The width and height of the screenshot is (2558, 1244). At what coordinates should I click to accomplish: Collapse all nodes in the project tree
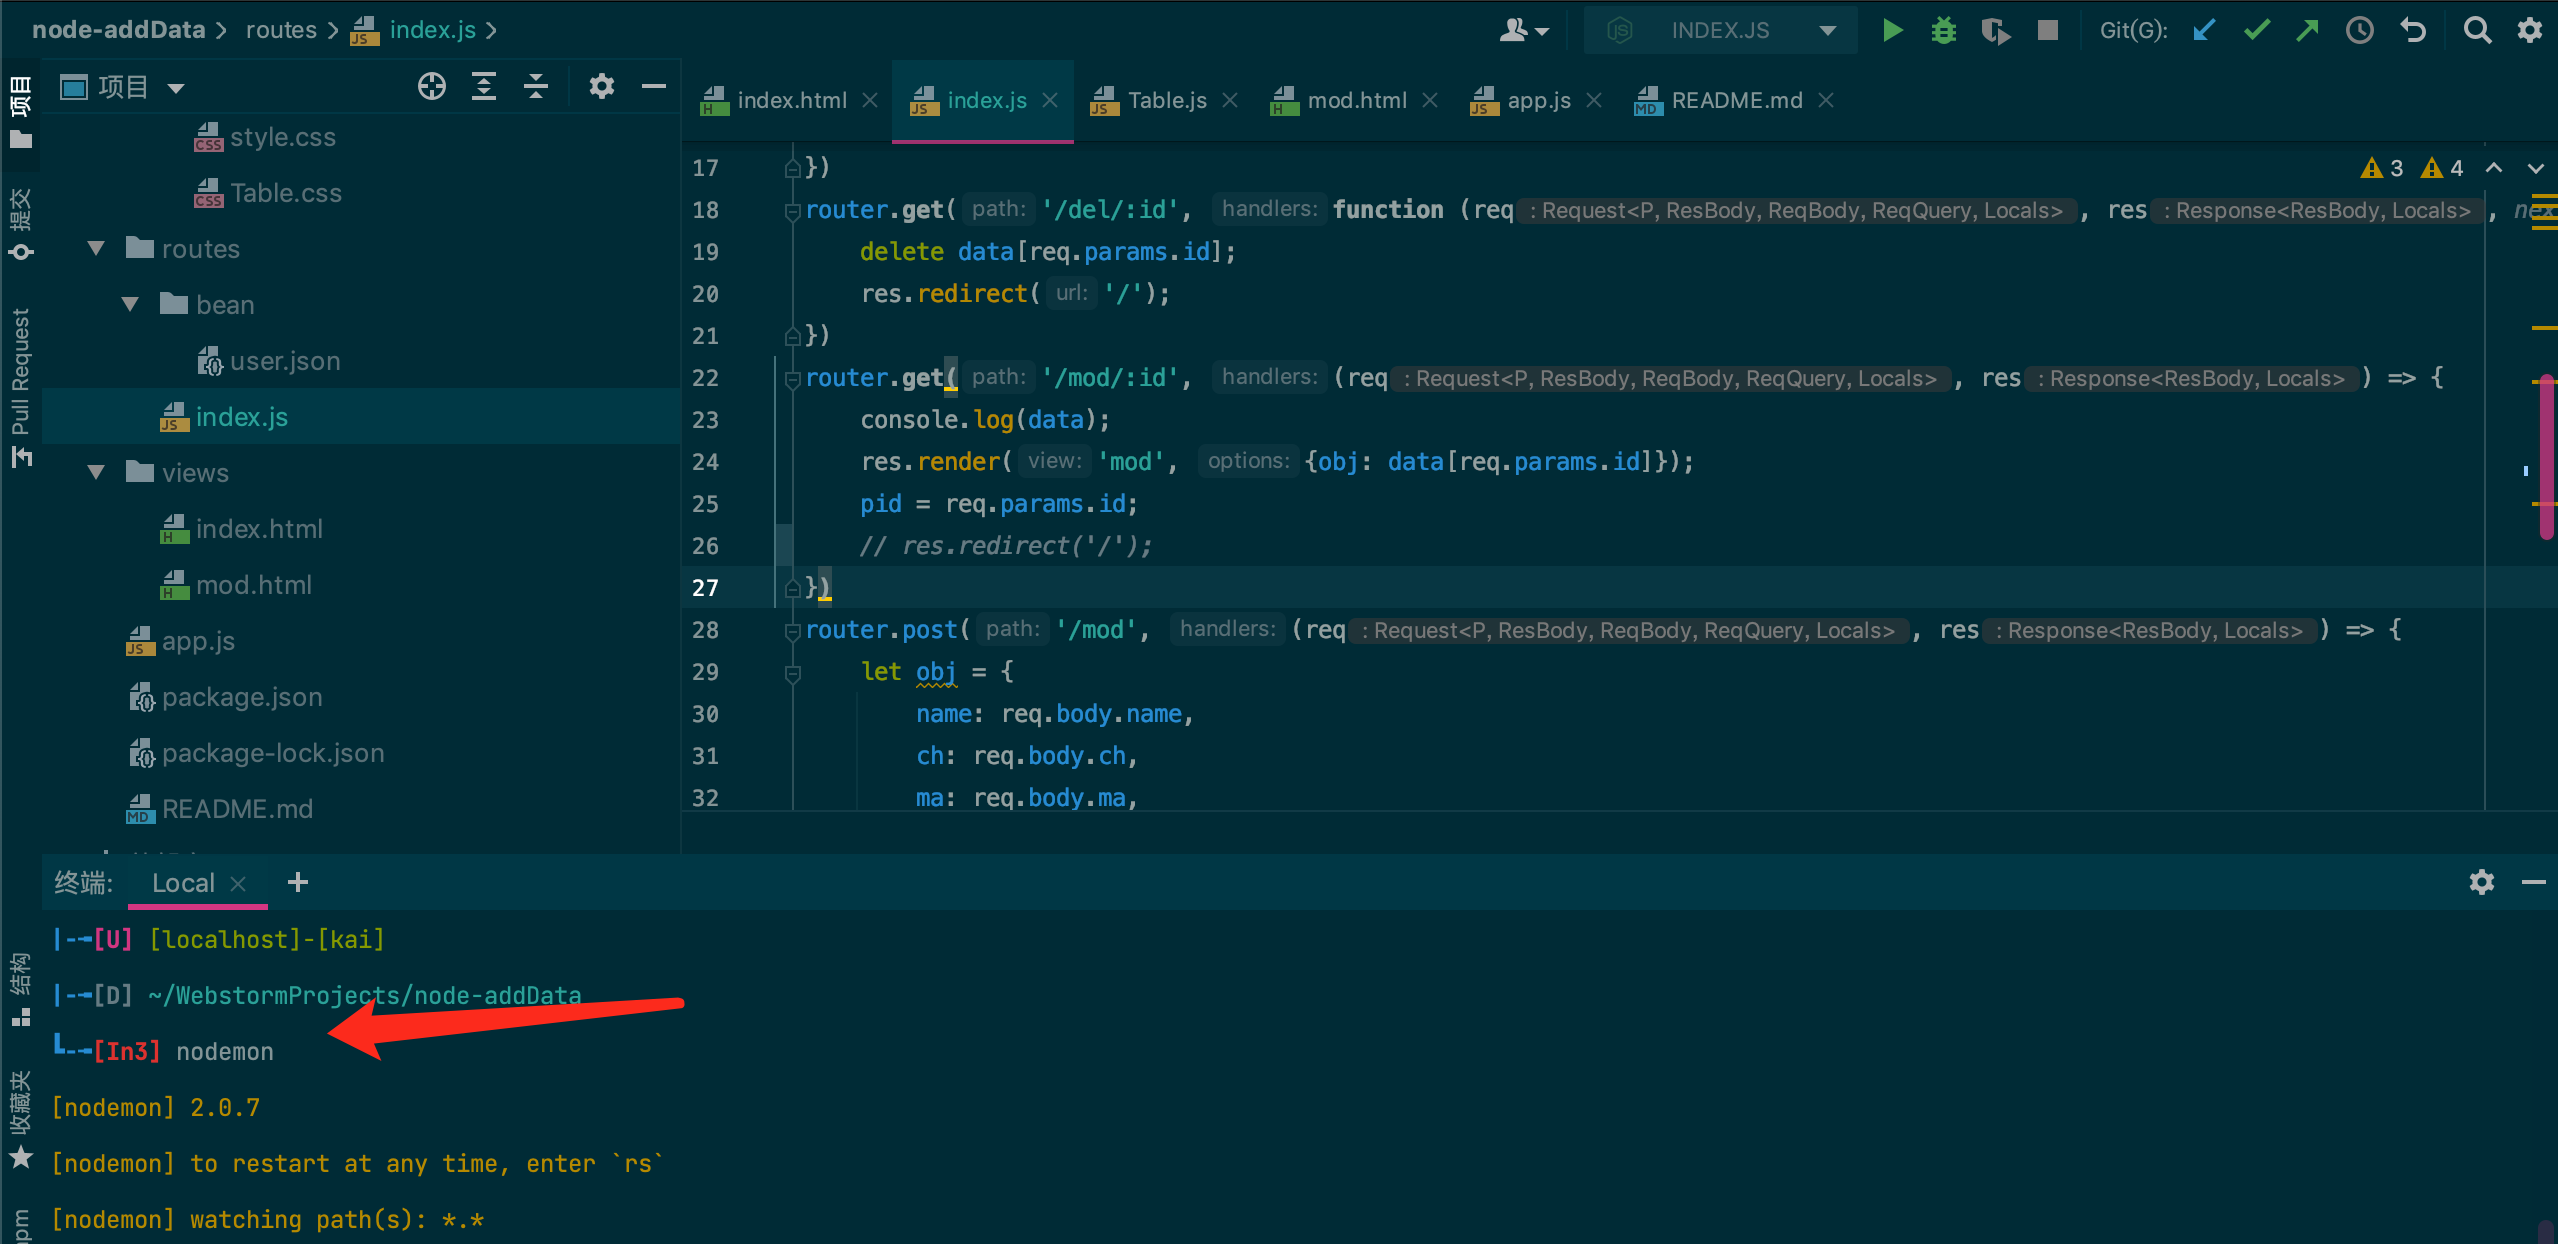[x=536, y=86]
